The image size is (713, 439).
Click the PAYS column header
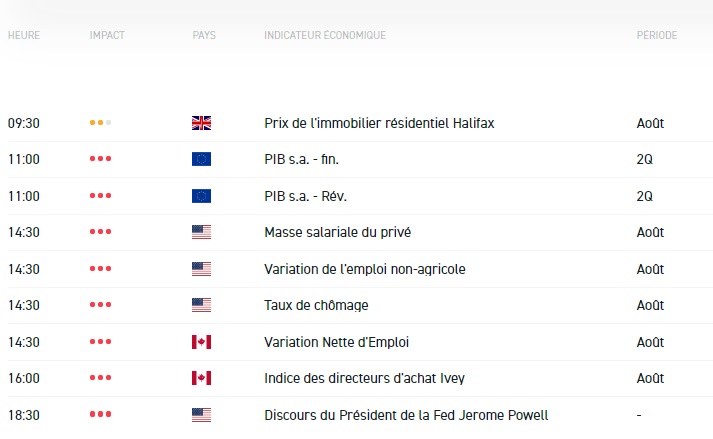[x=204, y=35]
